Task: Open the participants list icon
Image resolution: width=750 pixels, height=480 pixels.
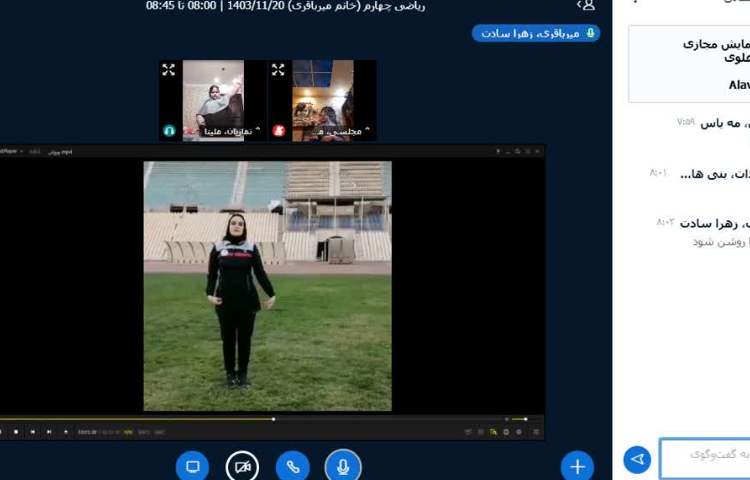Action: tap(586, 5)
